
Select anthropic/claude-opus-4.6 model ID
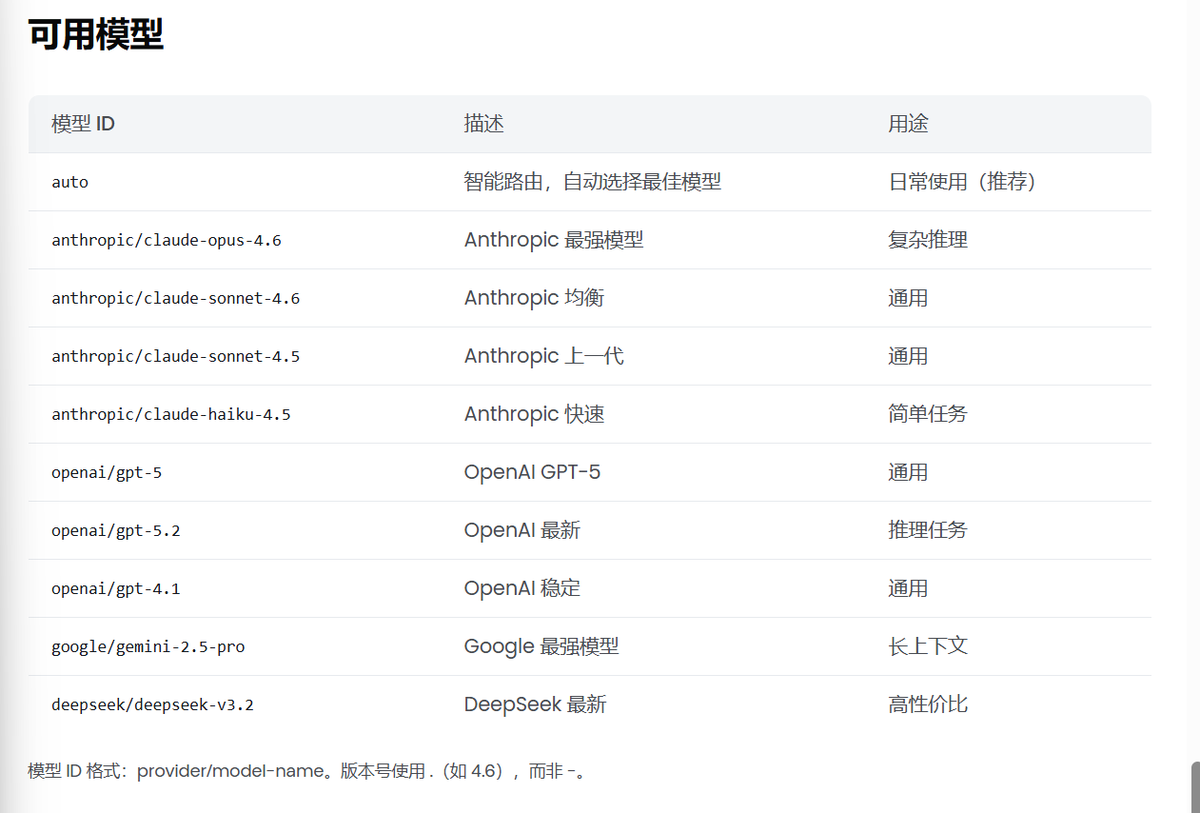tap(166, 240)
